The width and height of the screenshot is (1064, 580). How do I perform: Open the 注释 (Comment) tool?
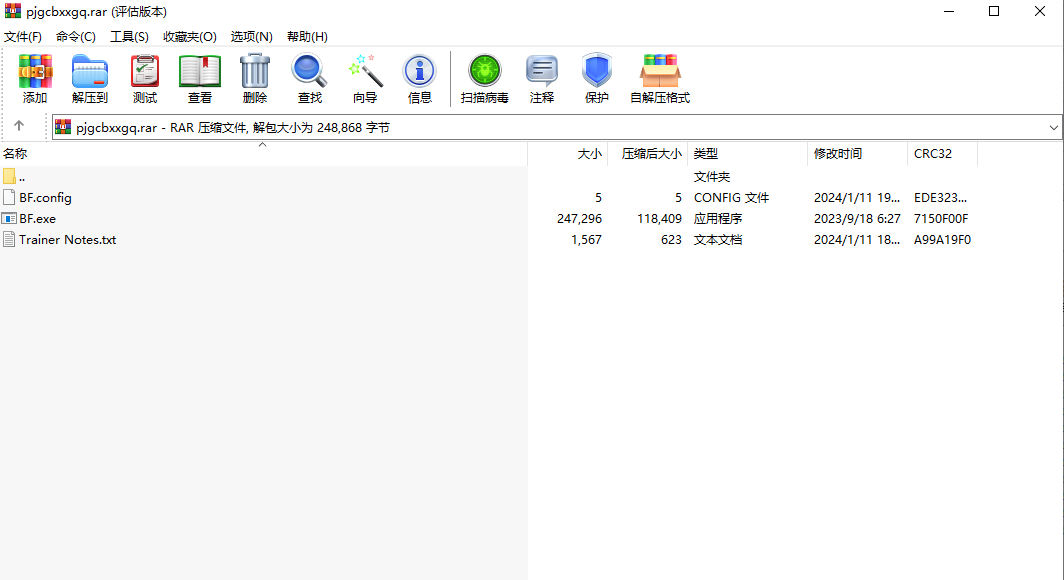point(542,78)
